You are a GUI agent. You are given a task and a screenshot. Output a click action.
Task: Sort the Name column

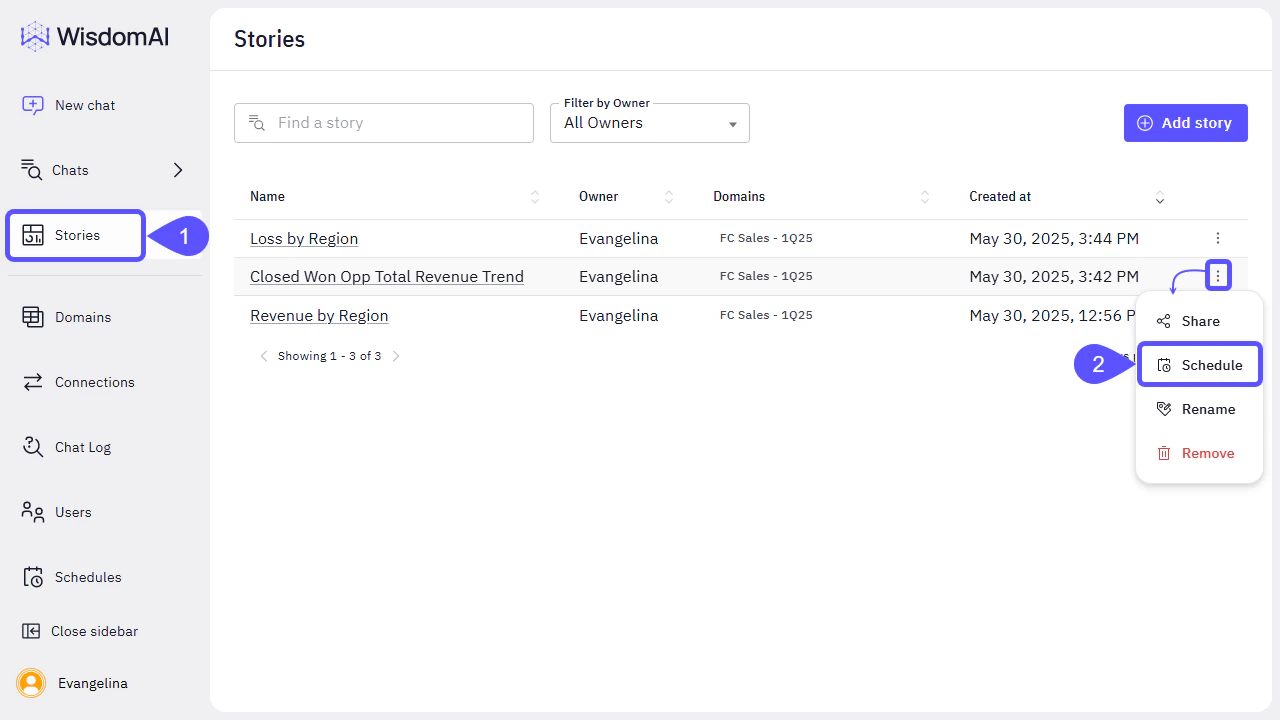pyautogui.click(x=535, y=196)
